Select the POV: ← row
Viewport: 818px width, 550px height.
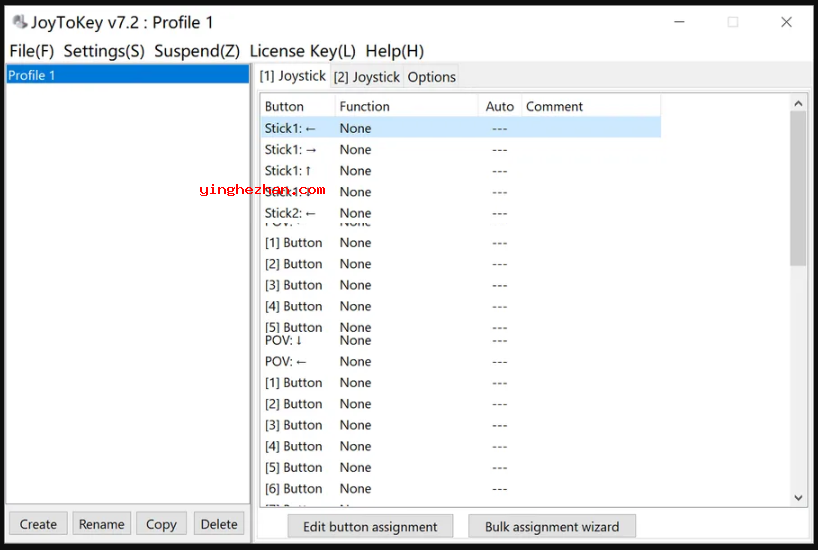[x=461, y=362]
